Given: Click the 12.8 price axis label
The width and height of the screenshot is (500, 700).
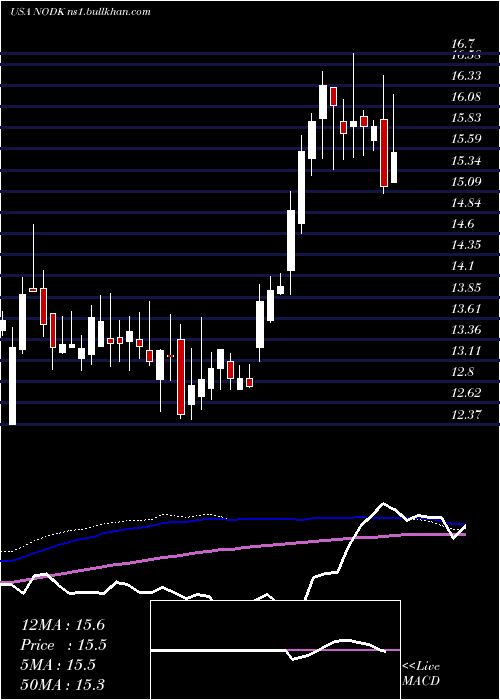Looking at the screenshot, I should 462,372.
